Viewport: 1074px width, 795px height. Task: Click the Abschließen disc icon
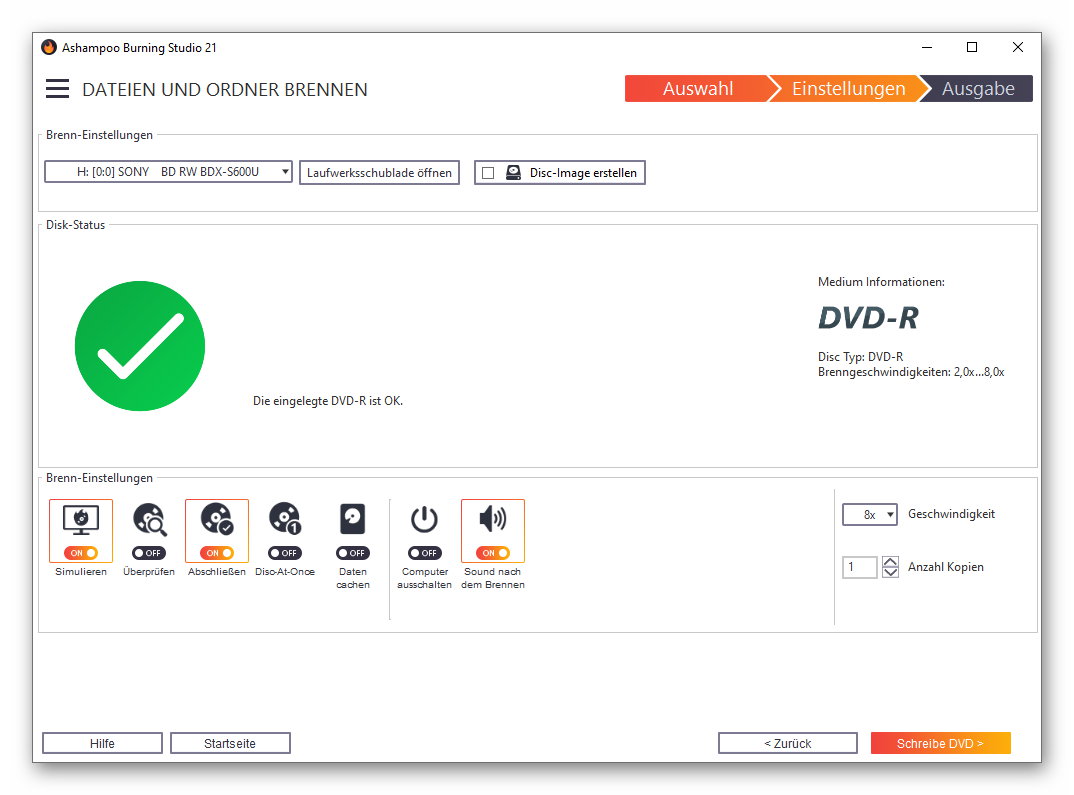click(216, 520)
